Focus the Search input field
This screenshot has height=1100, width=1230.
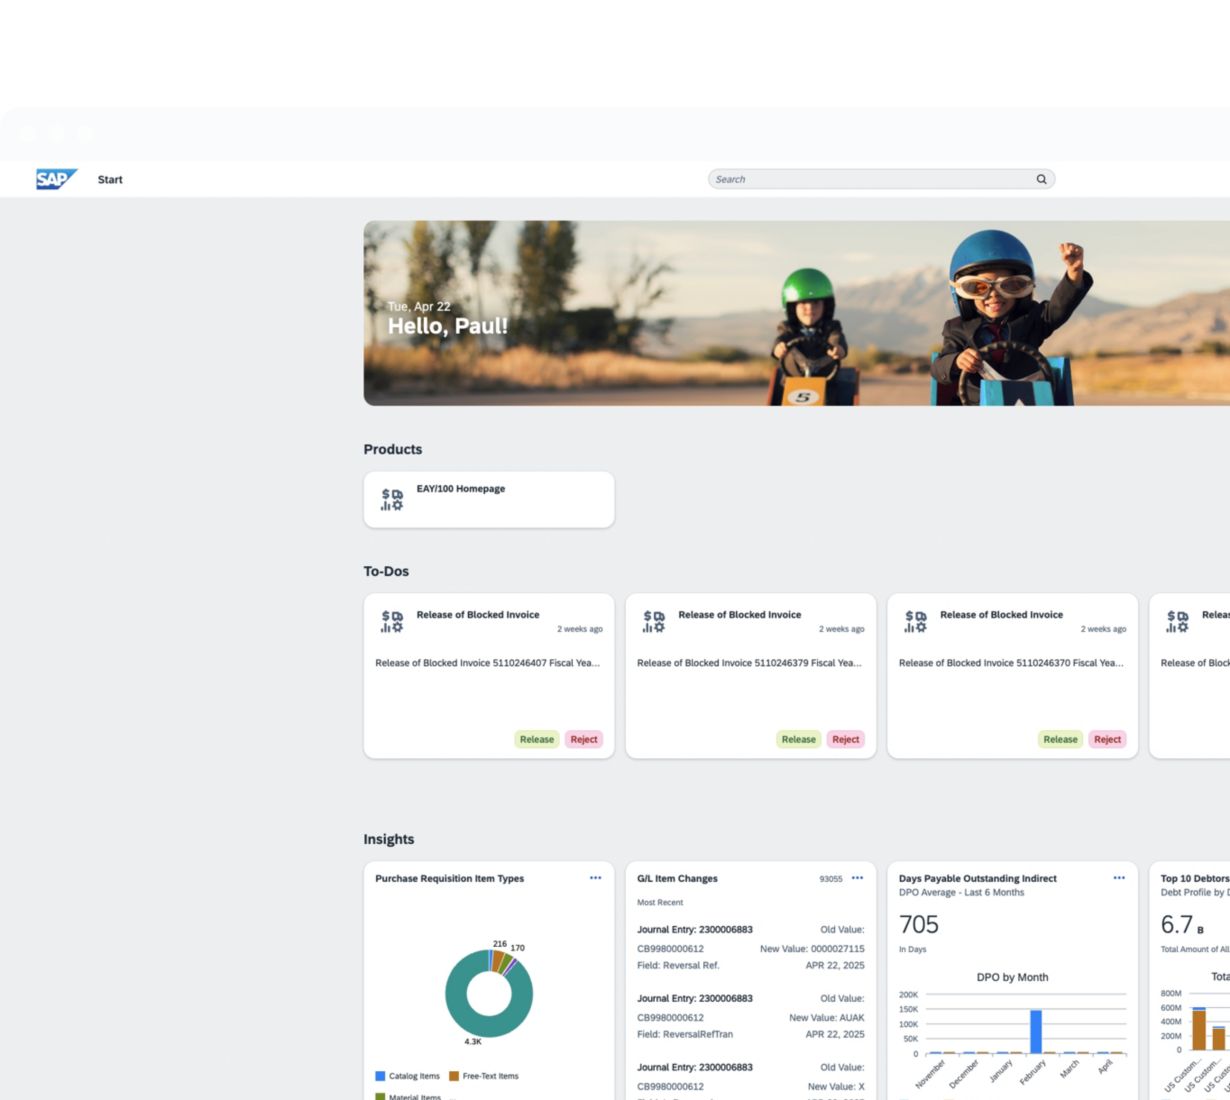[870, 179]
